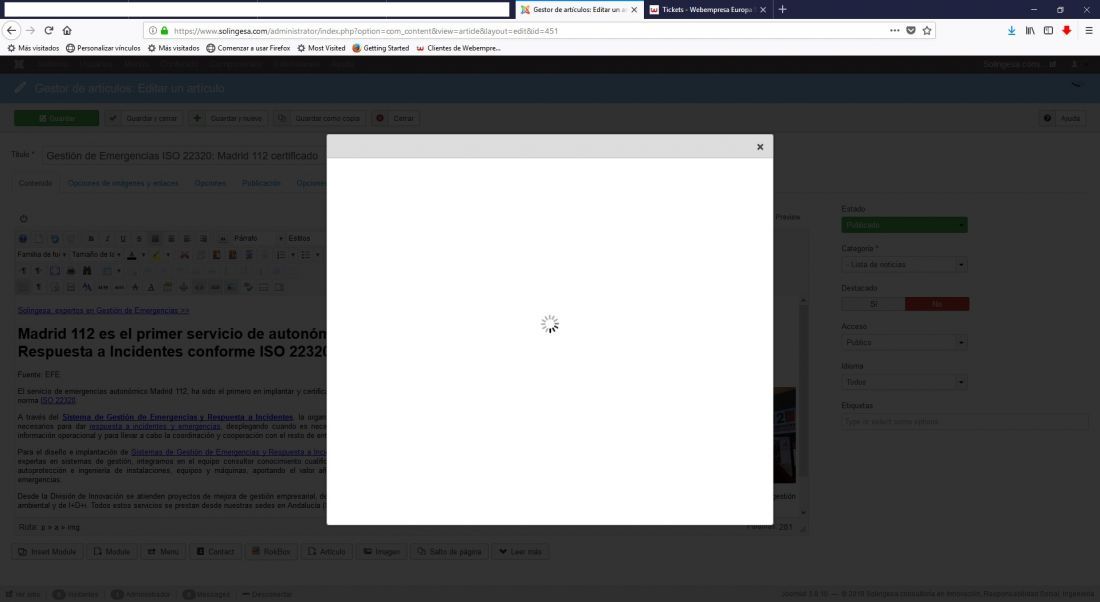Open the Getting Started bookmark

click(x=380, y=48)
